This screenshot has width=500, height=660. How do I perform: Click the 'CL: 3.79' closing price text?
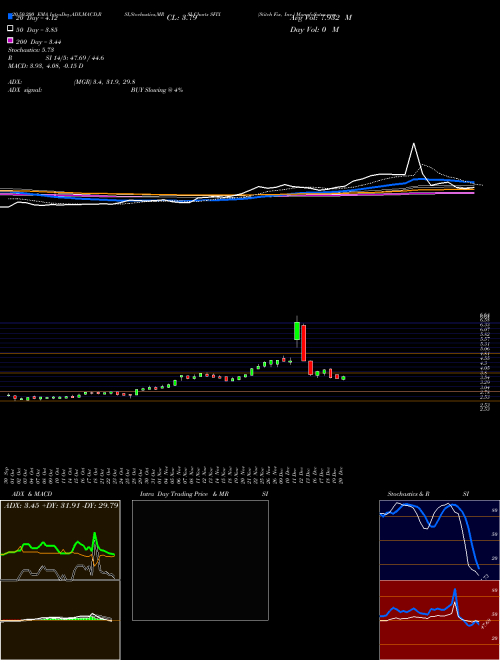click(182, 18)
